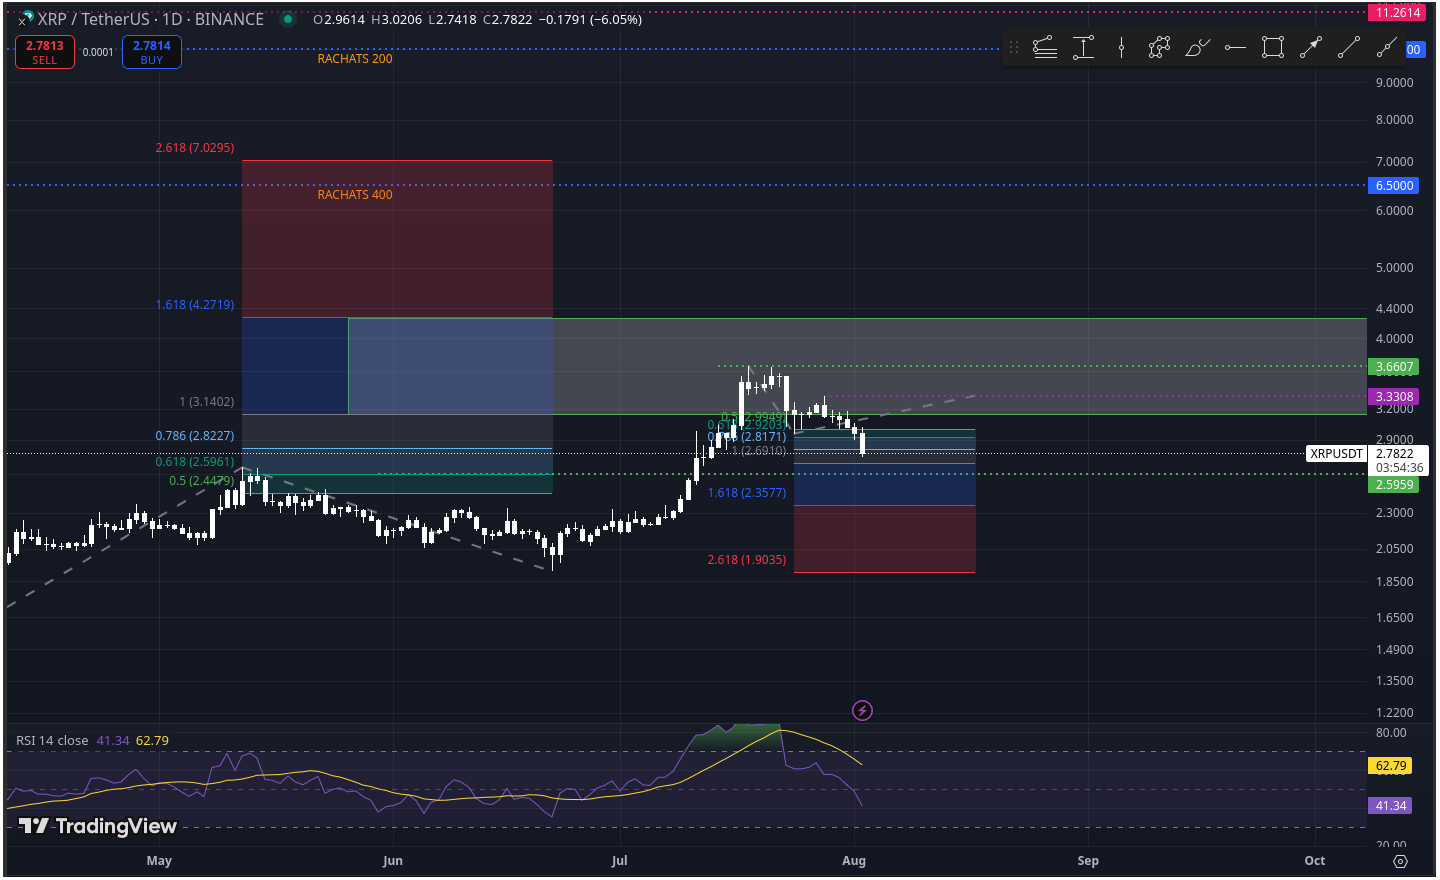The image size is (1440, 880).
Task: Click the 3.3308 magenta price label
Action: tap(1395, 397)
